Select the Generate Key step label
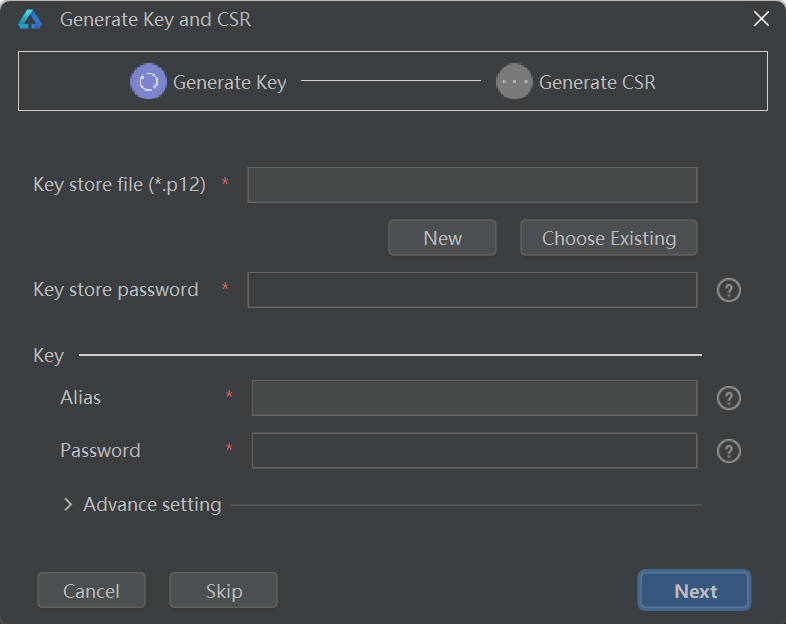 point(229,83)
